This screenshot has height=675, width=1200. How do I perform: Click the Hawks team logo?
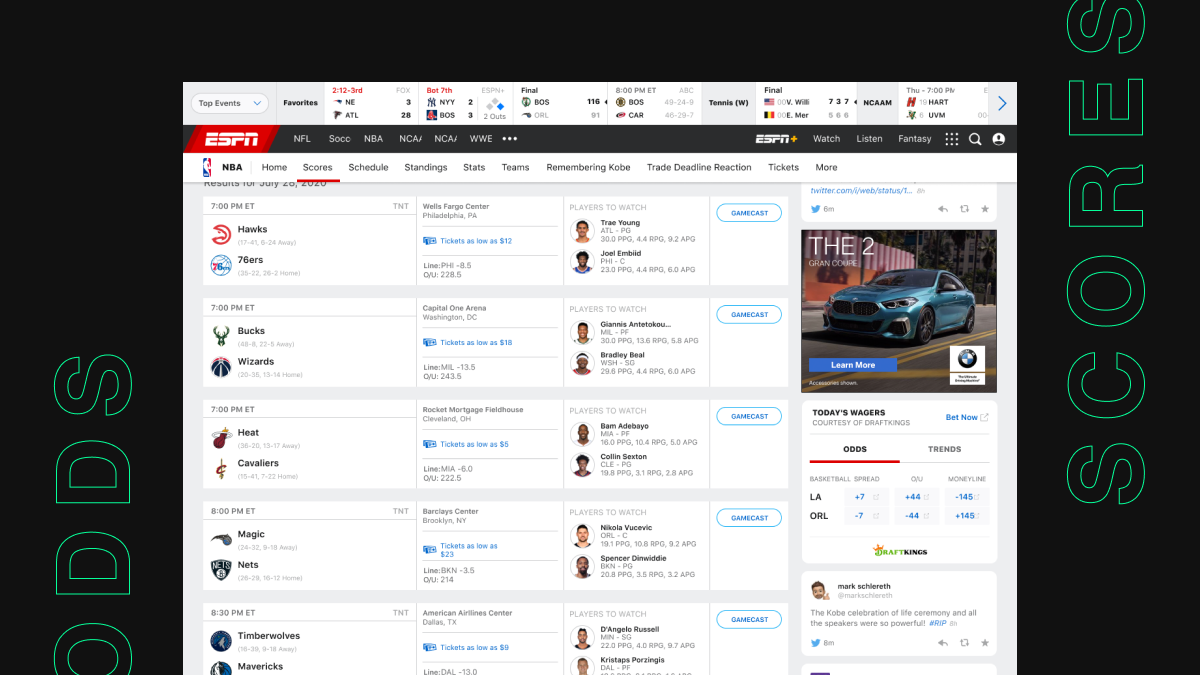click(x=221, y=234)
